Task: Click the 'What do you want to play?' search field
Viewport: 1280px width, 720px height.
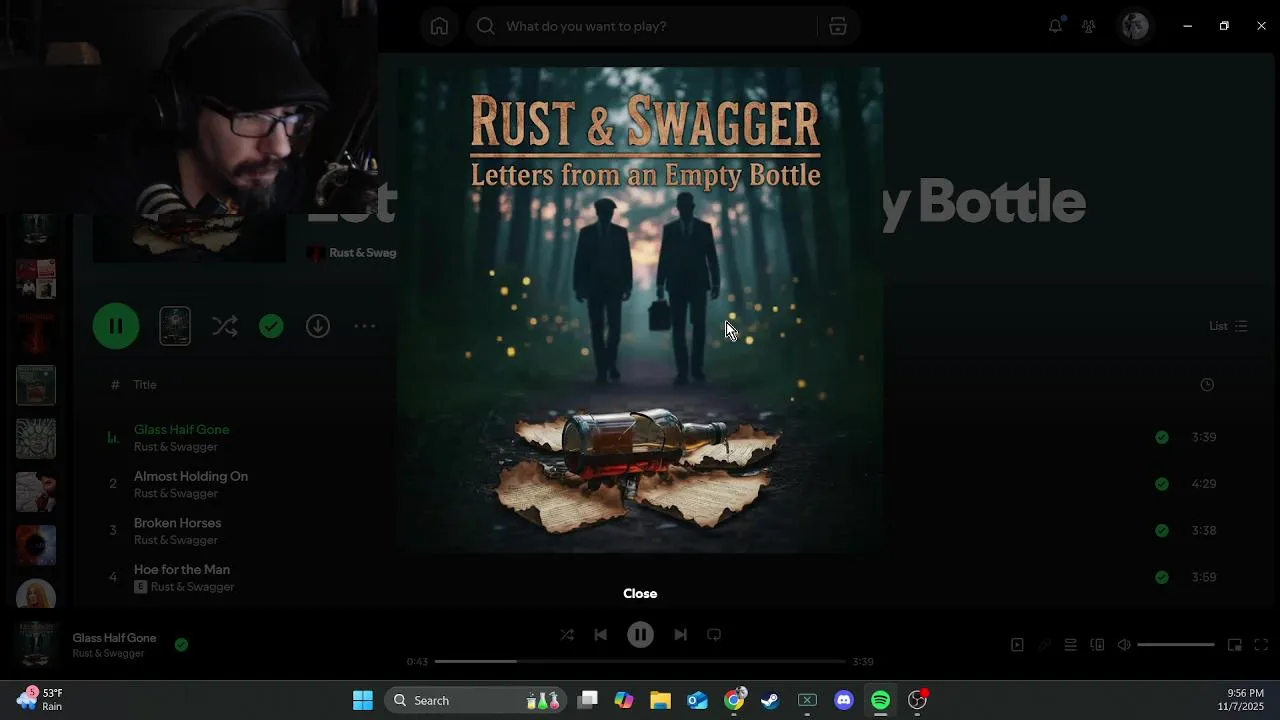Action: (640, 26)
